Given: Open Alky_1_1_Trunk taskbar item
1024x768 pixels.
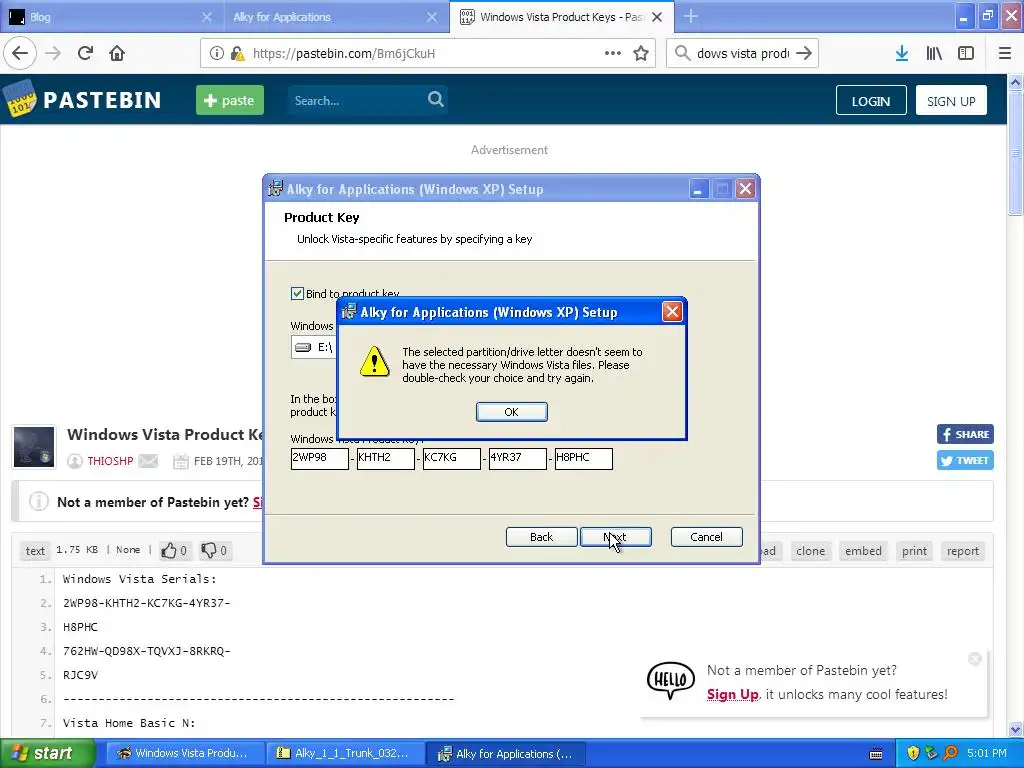Looking at the screenshot, I should point(345,754).
